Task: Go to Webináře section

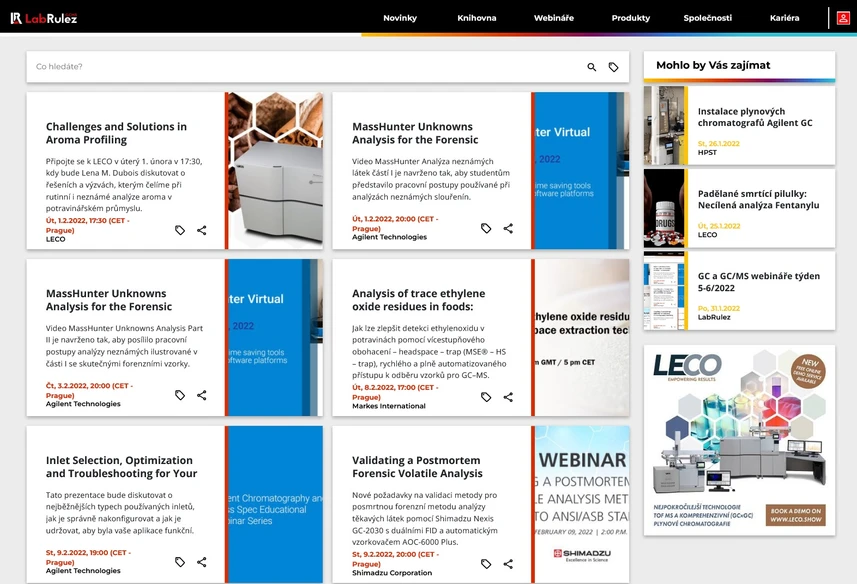Action: pyautogui.click(x=554, y=18)
